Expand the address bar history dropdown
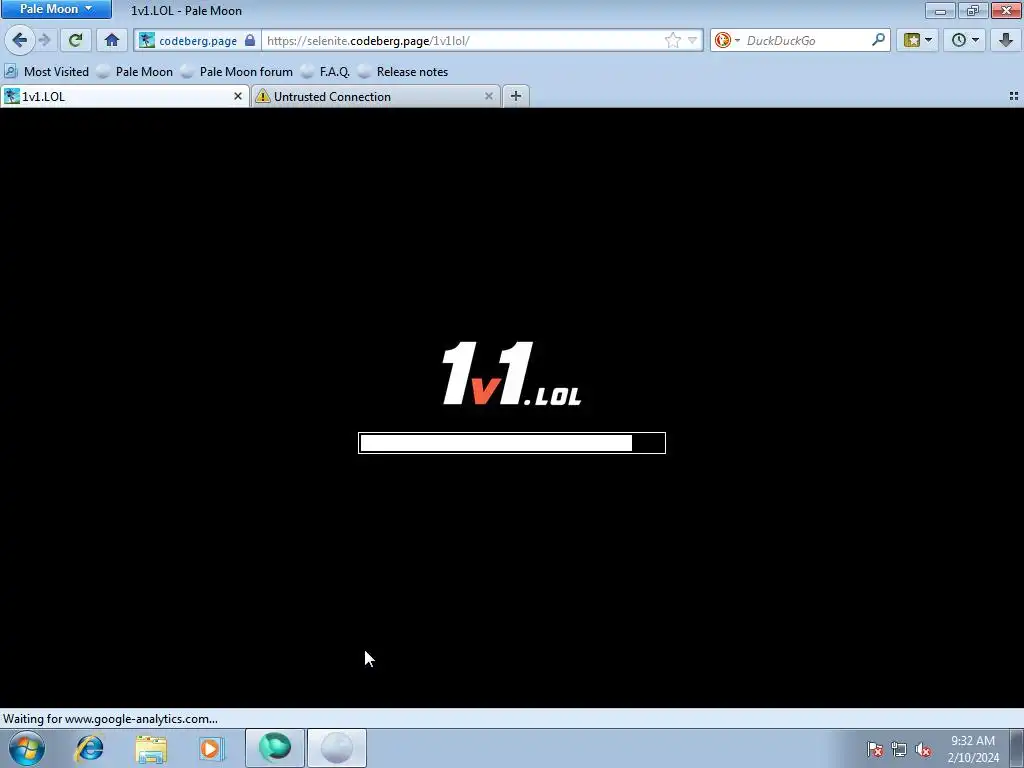Image resolution: width=1024 pixels, height=768 pixels. [692, 40]
